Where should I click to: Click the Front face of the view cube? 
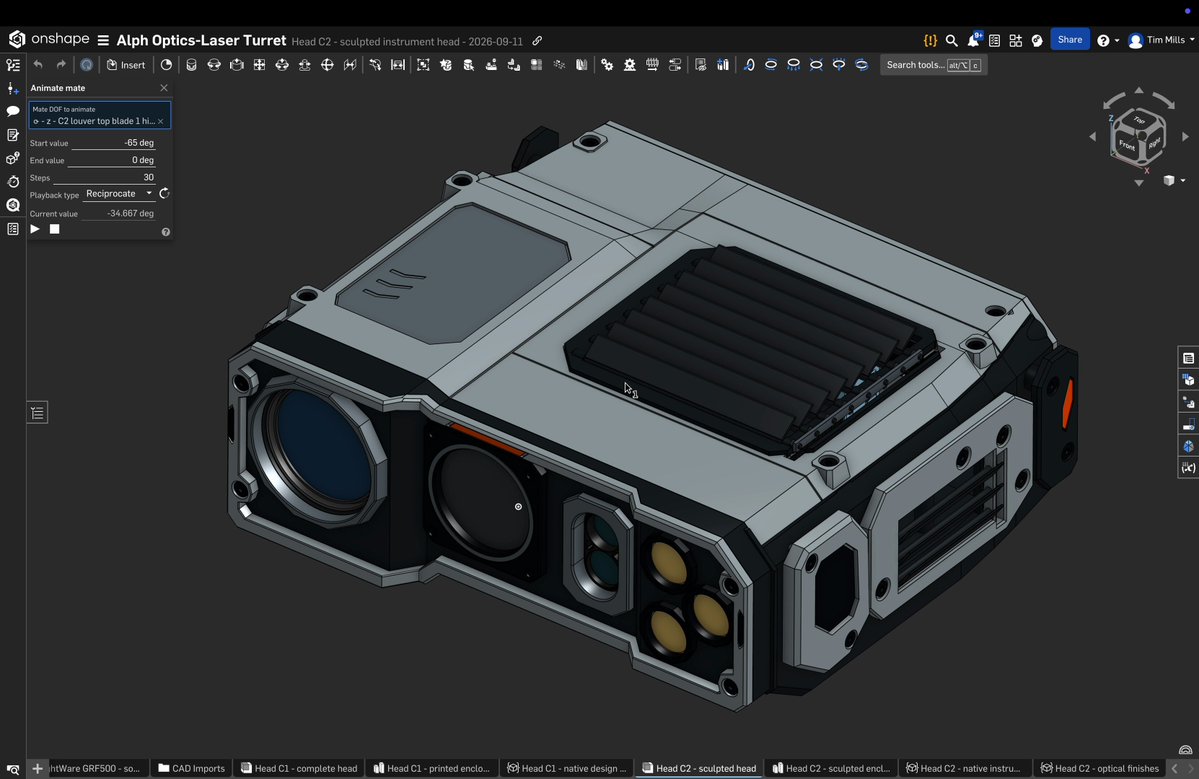click(x=1126, y=144)
